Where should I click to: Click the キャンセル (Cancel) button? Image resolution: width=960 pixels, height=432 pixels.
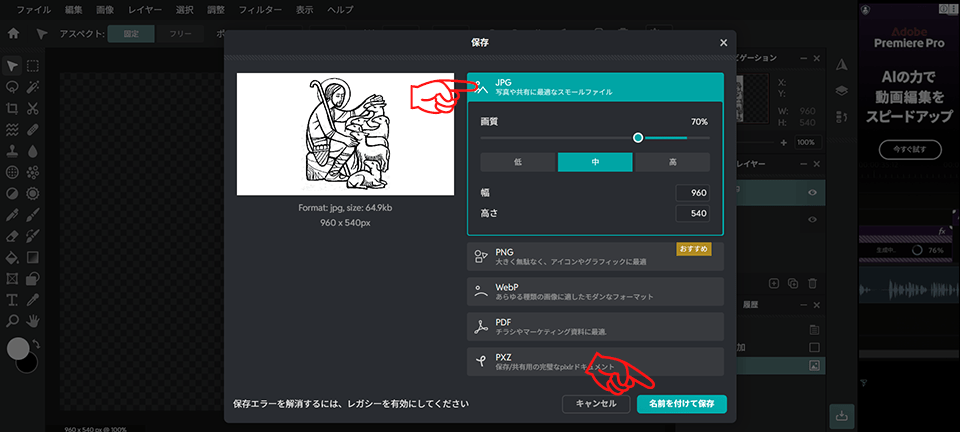tap(596, 404)
